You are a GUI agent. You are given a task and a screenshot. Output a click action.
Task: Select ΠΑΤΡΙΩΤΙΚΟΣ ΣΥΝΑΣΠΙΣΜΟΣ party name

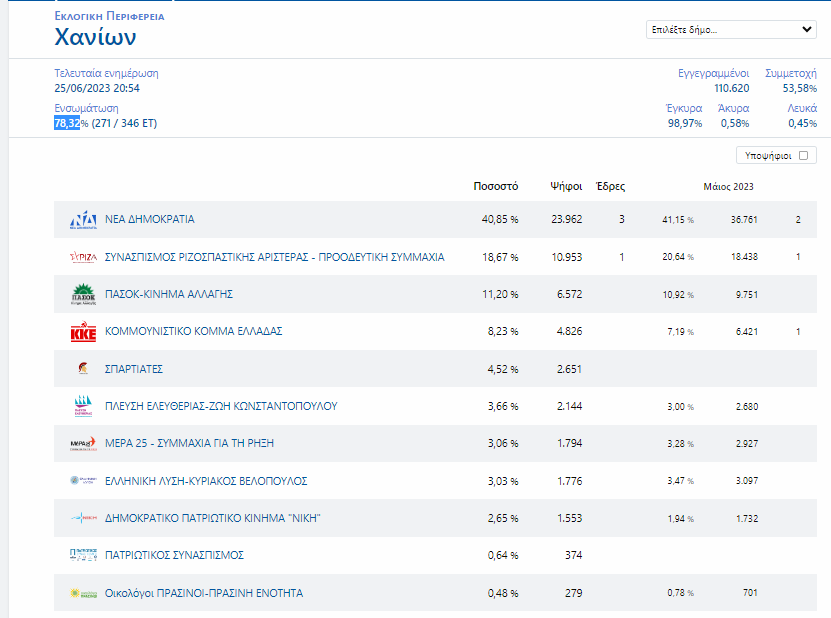[x=174, y=555]
